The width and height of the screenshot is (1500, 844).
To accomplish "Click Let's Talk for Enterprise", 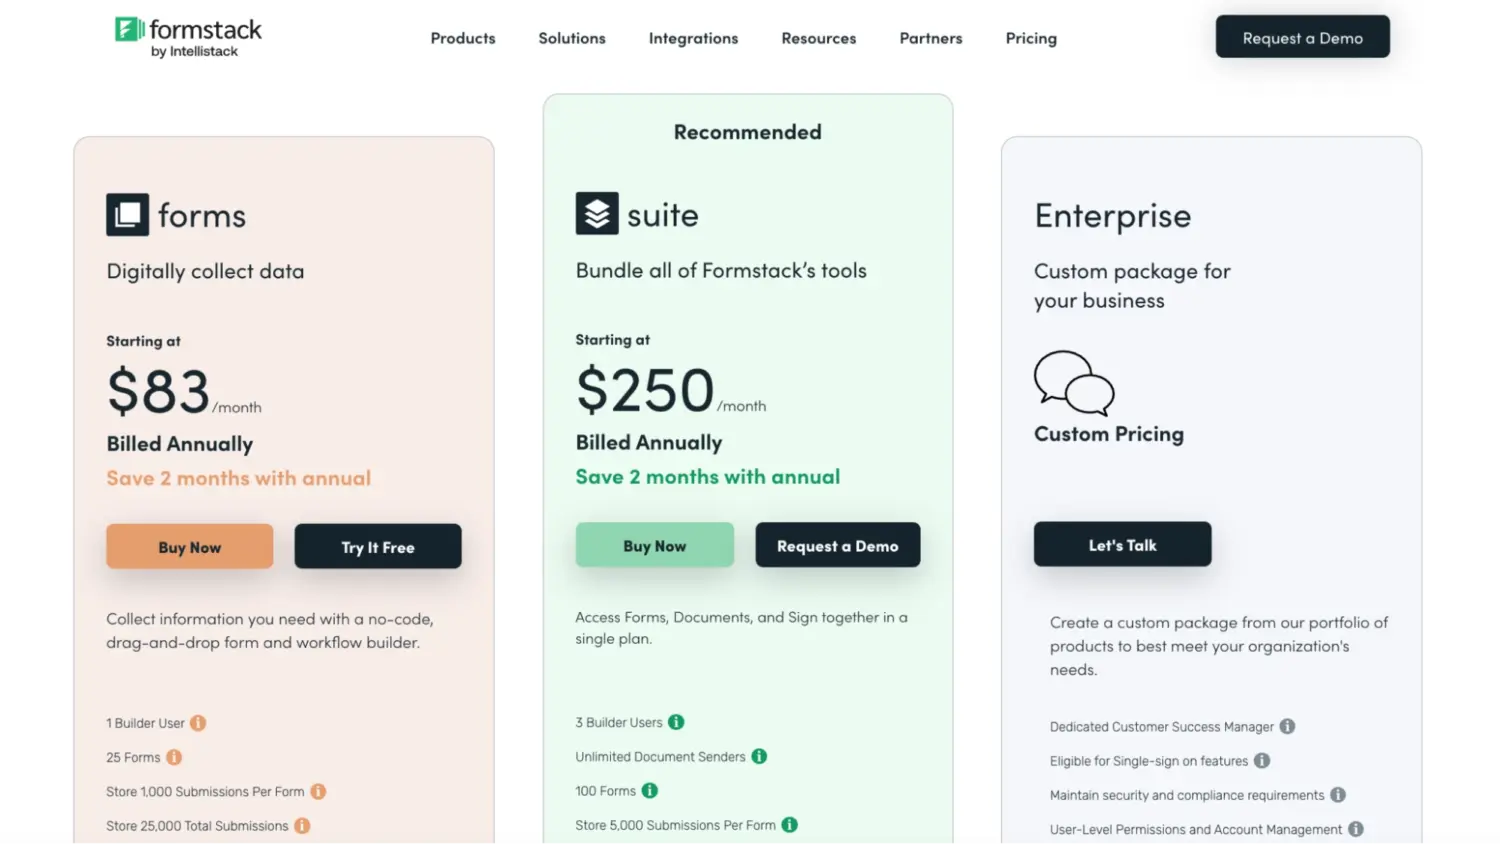I will point(1122,544).
